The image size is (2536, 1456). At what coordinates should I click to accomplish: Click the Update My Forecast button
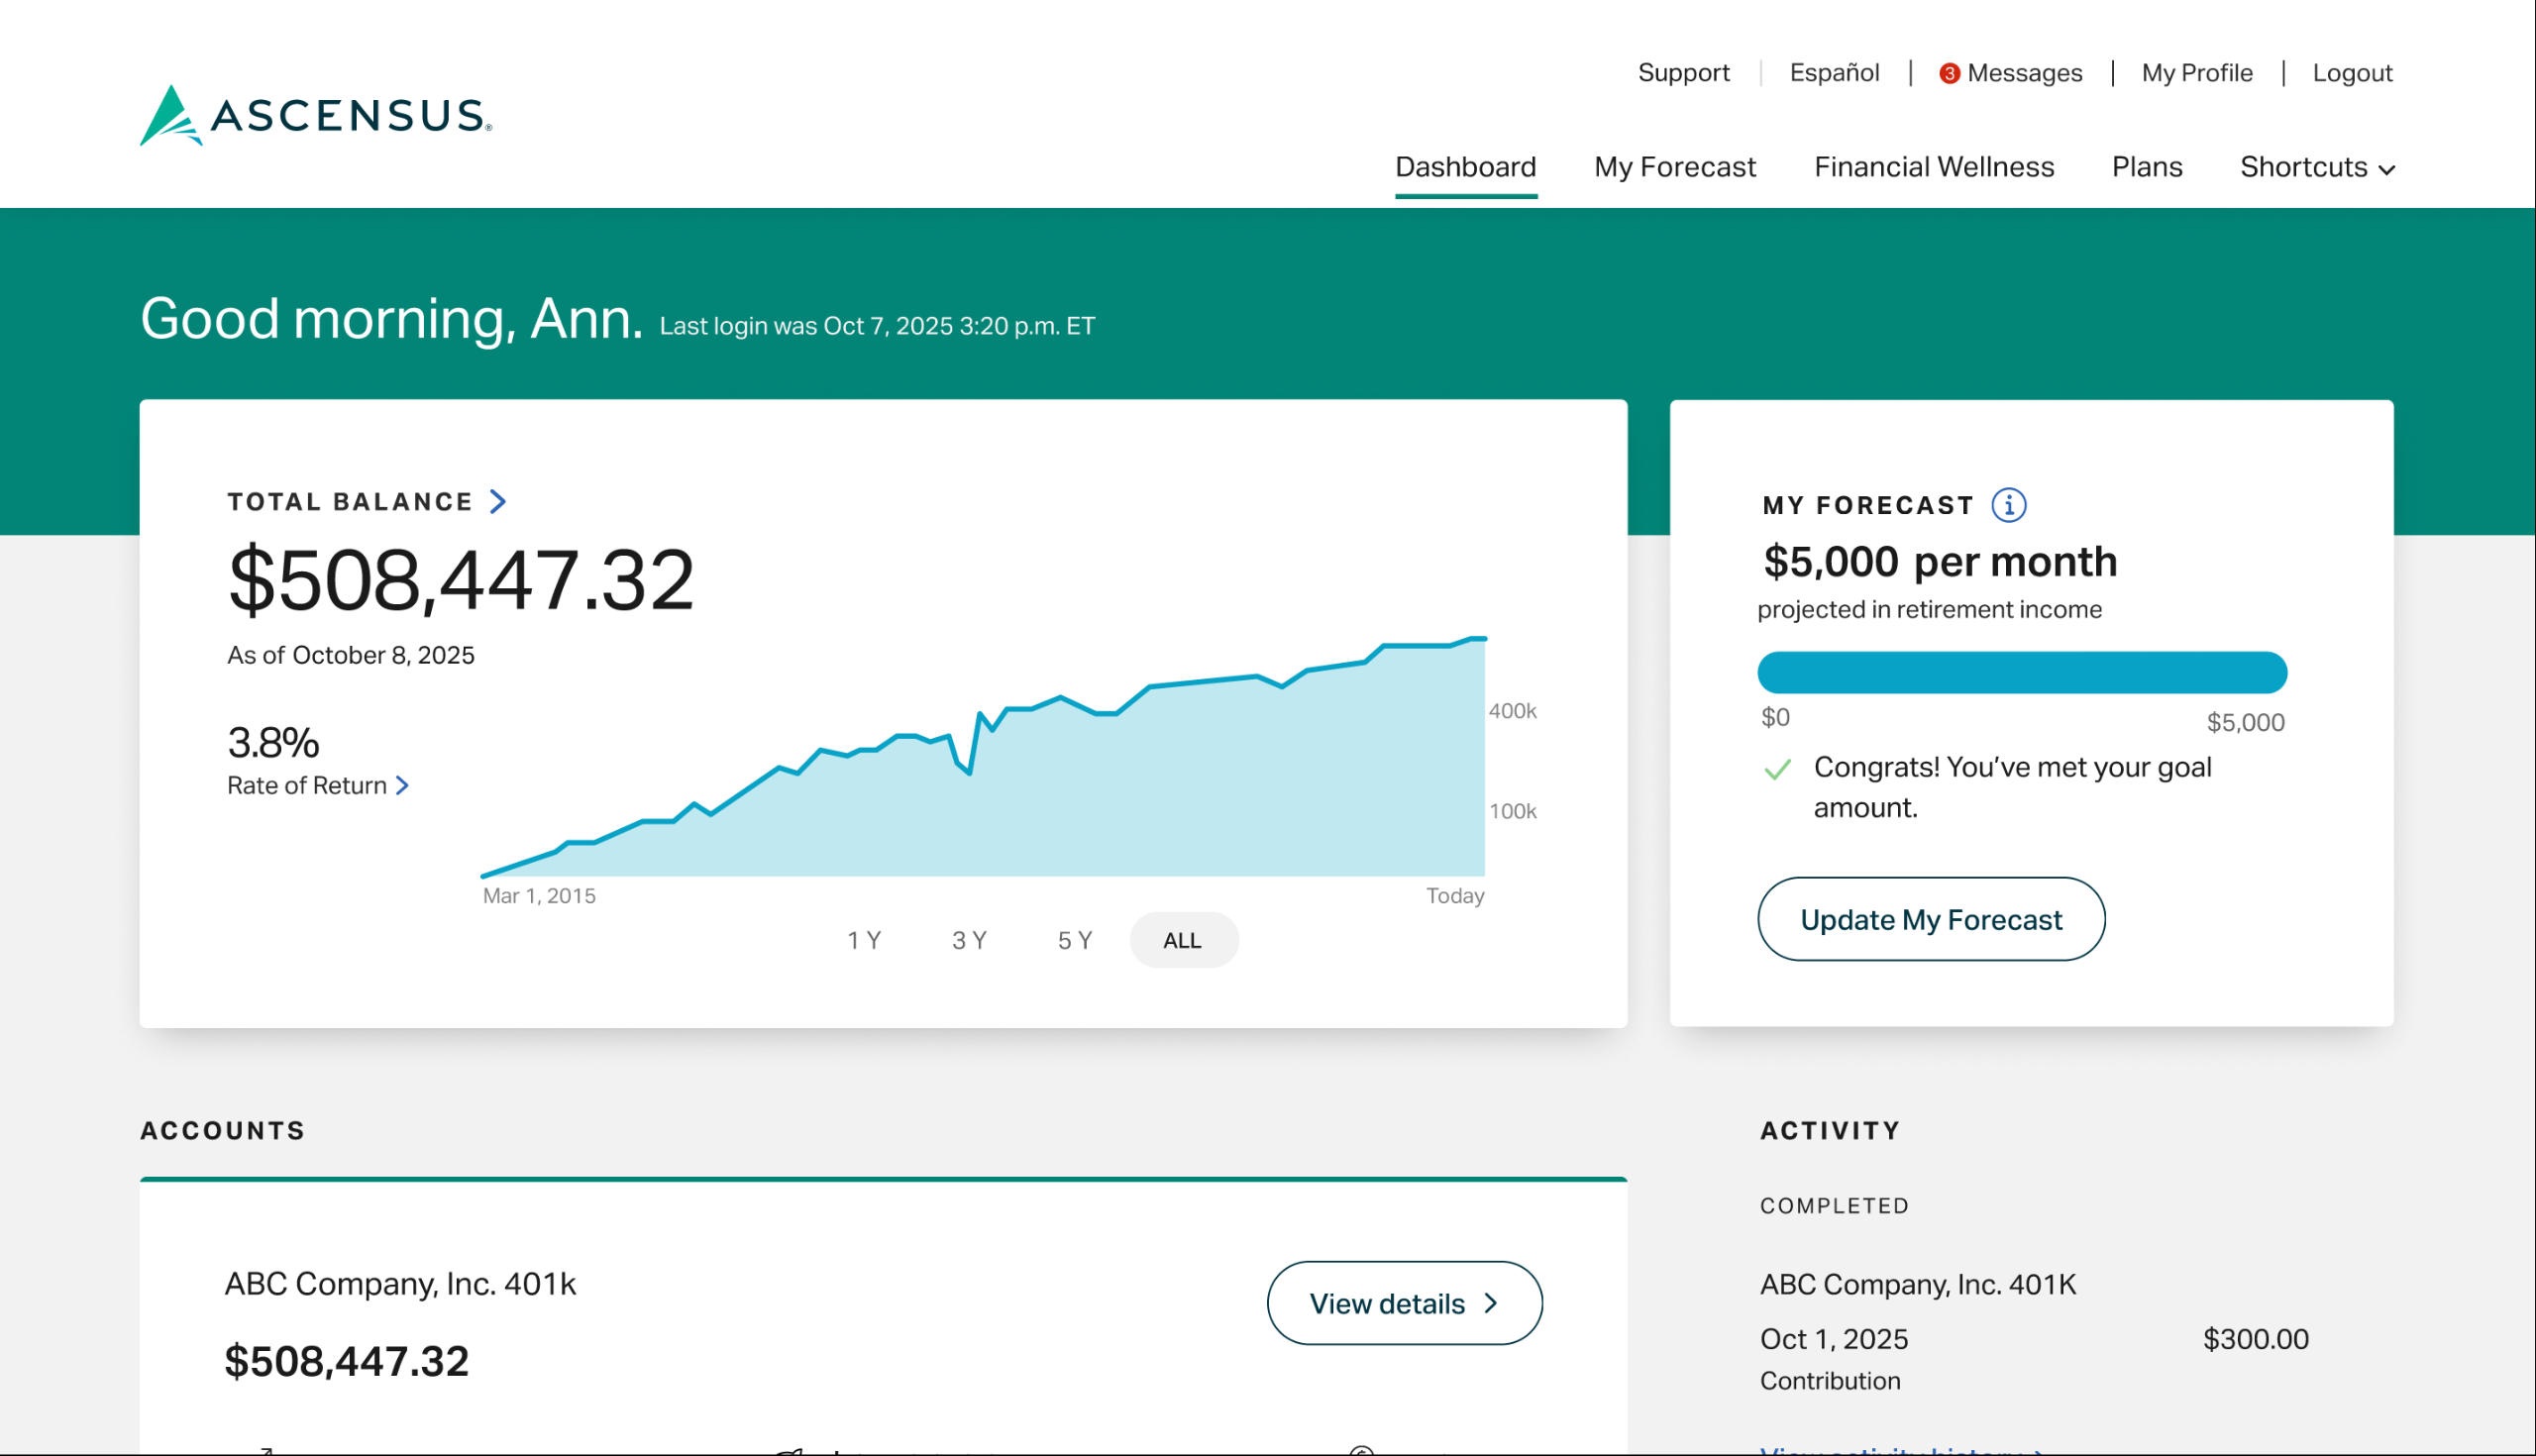[1930, 919]
